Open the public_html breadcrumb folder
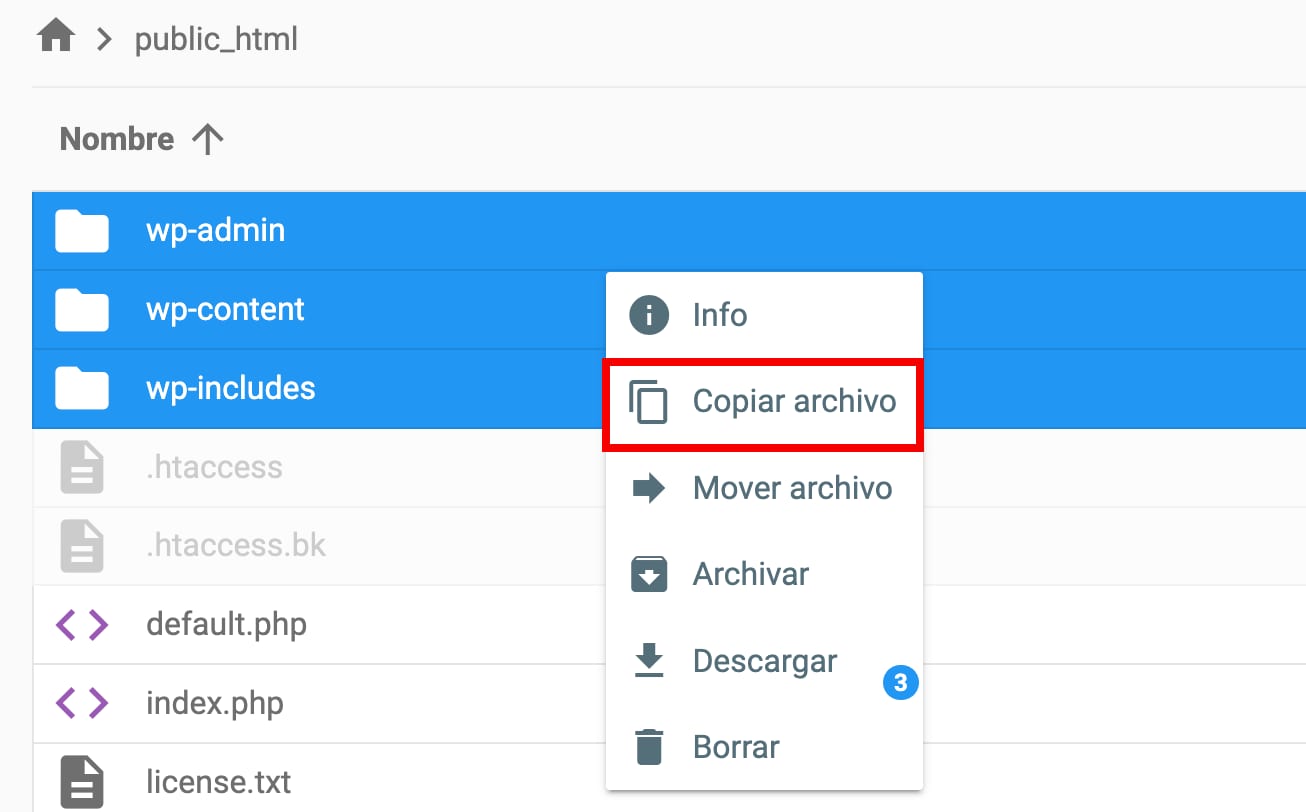The width and height of the screenshot is (1306, 812). pos(216,40)
